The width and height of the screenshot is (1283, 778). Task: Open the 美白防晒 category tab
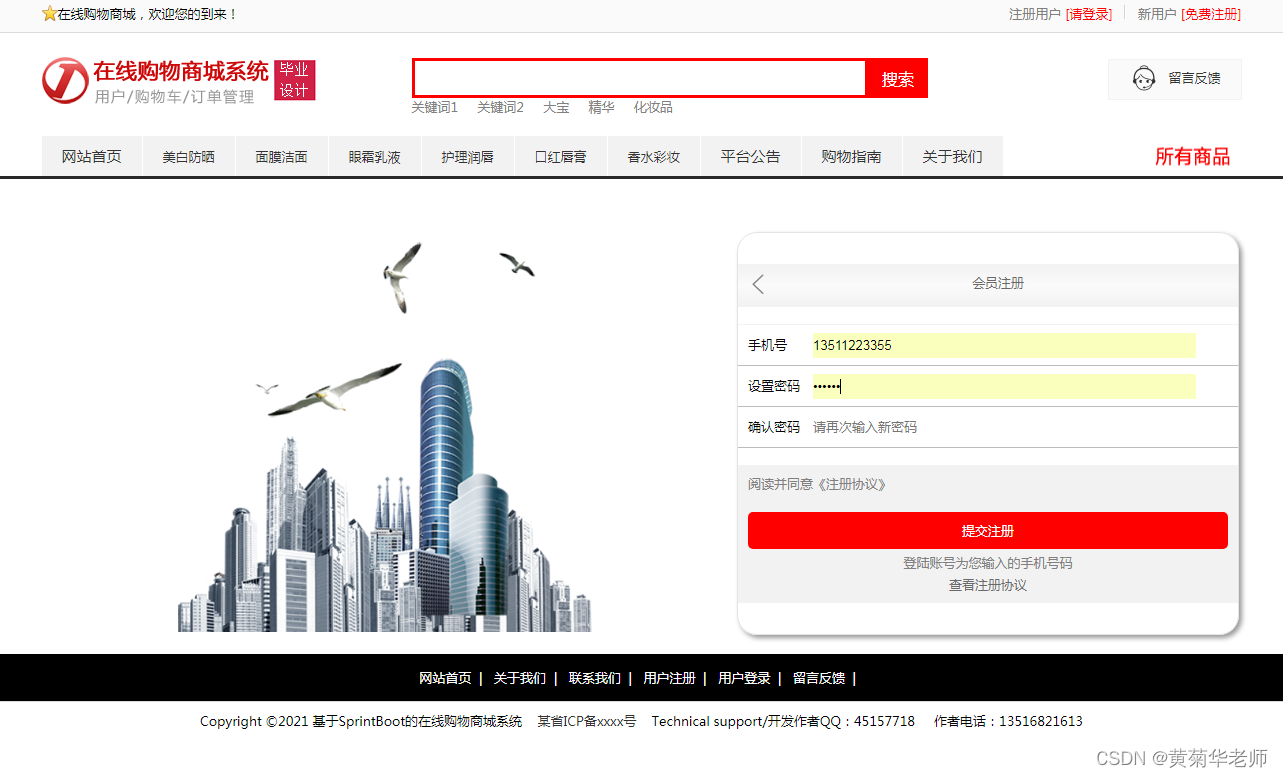pos(189,157)
